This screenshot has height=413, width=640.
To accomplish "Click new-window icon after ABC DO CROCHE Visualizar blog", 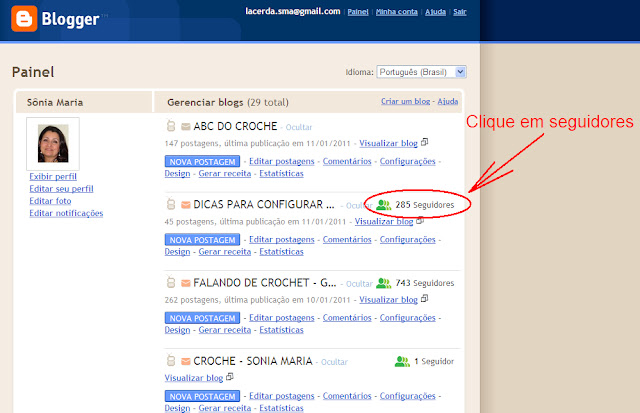I will [x=424, y=142].
